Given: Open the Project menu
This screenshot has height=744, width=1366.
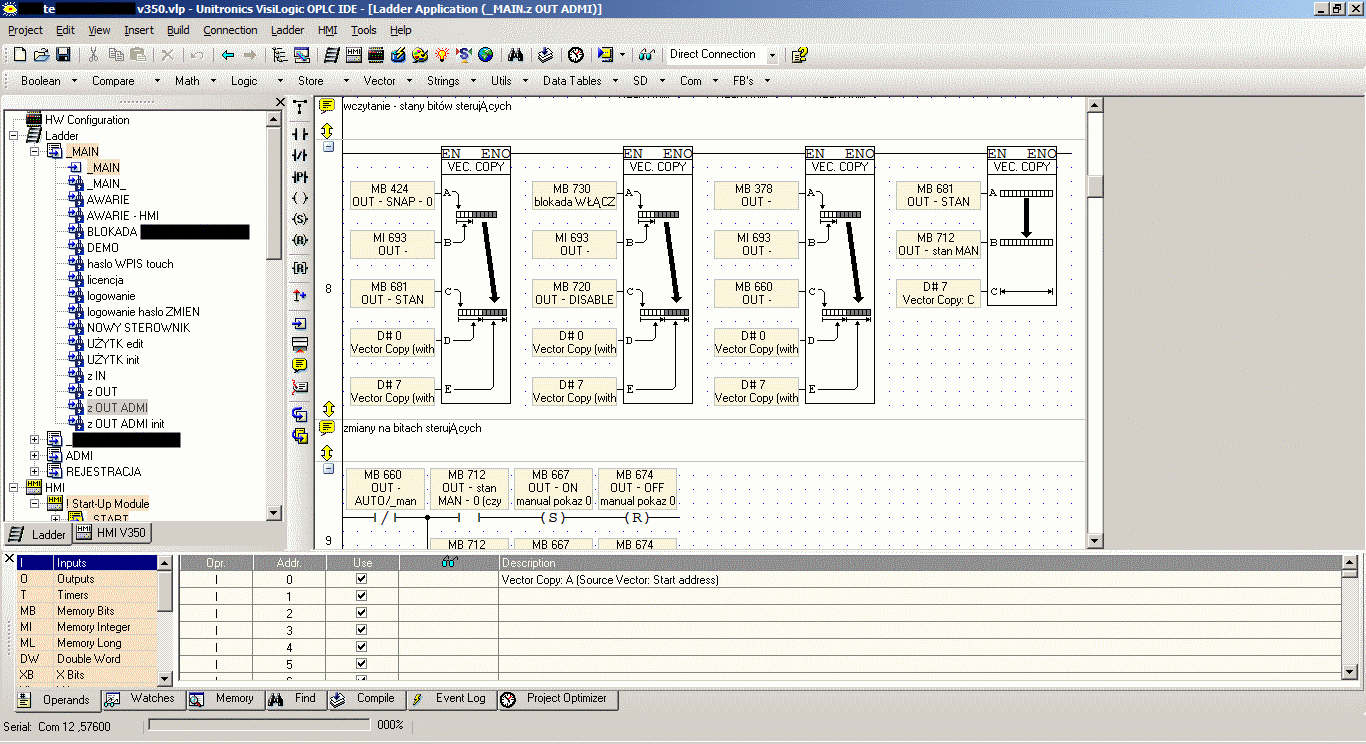Looking at the screenshot, I should point(26,30).
